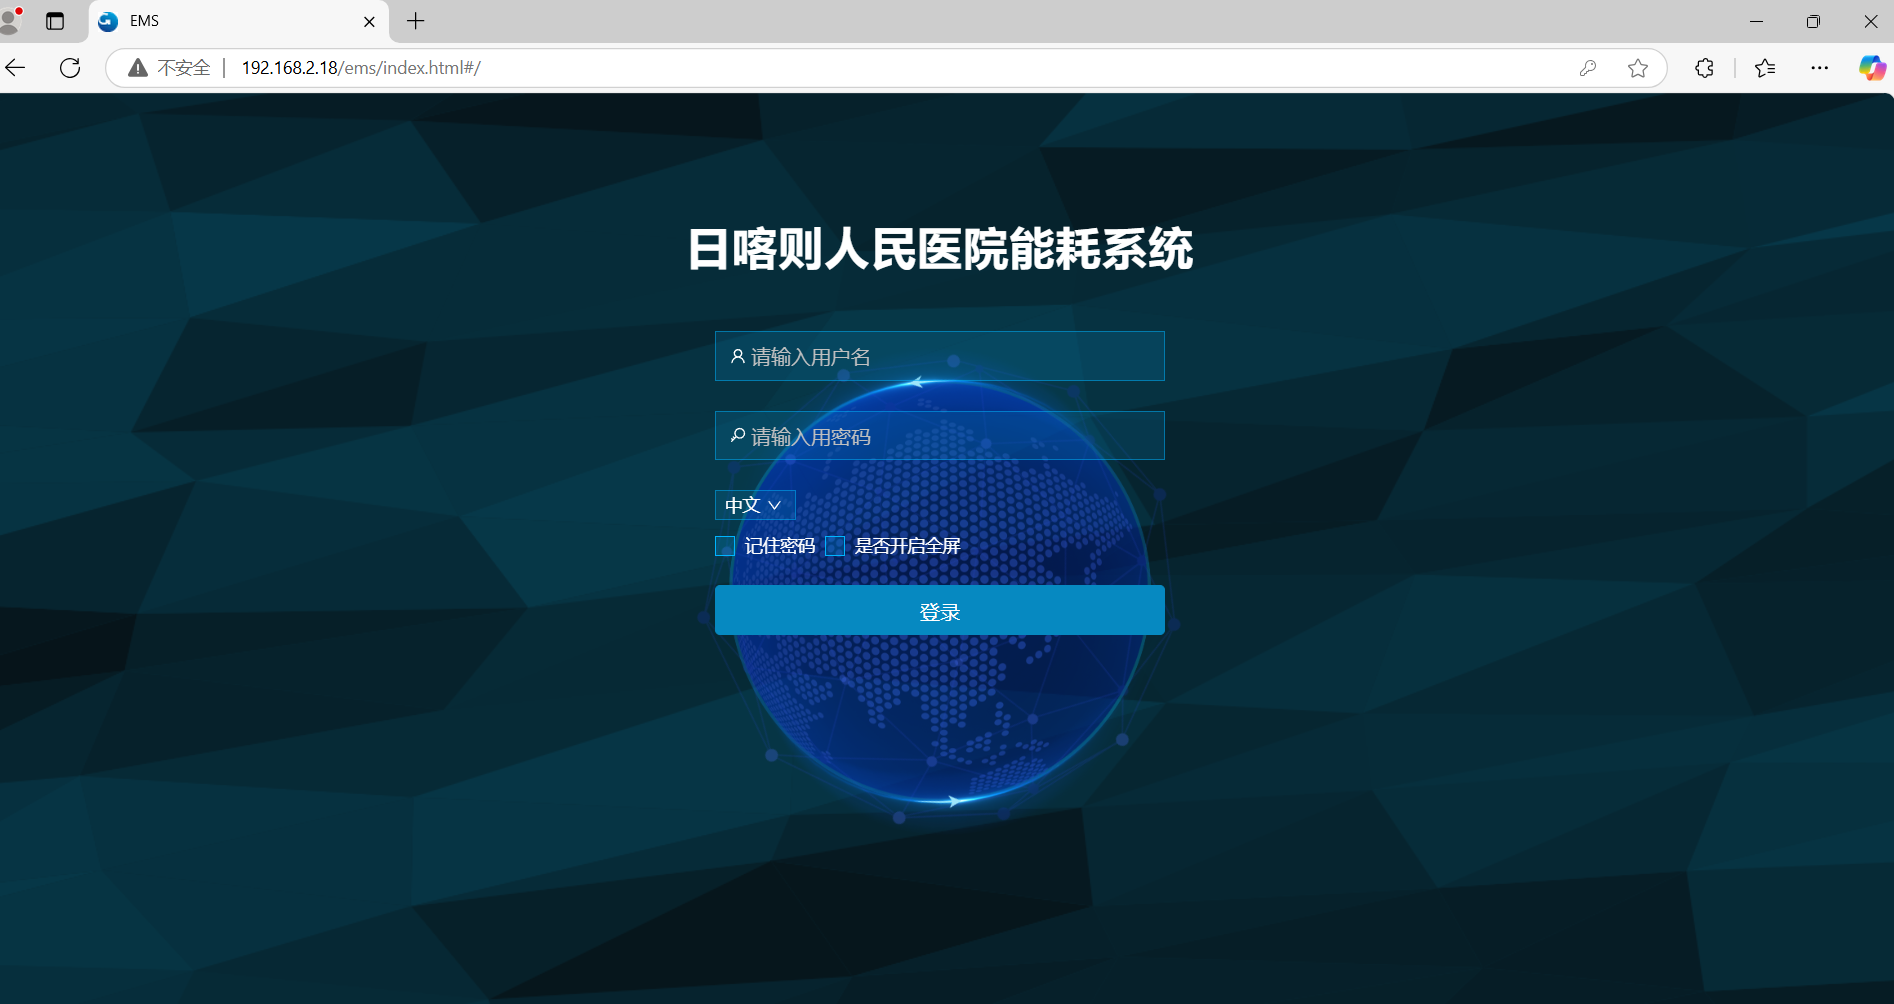Open the favorites list panel
This screenshot has height=1004, width=1894.
point(1765,68)
